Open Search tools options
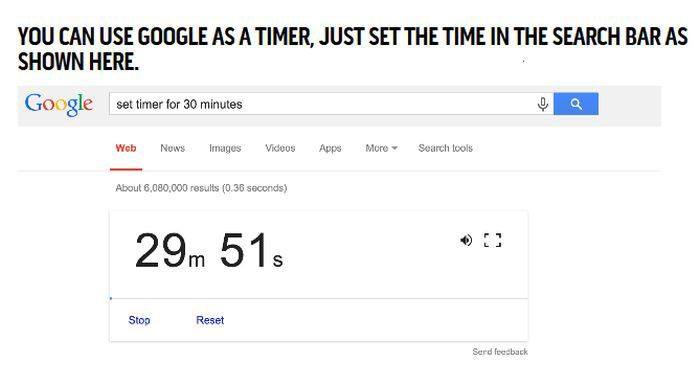The width and height of the screenshot is (700, 384). [x=445, y=148]
